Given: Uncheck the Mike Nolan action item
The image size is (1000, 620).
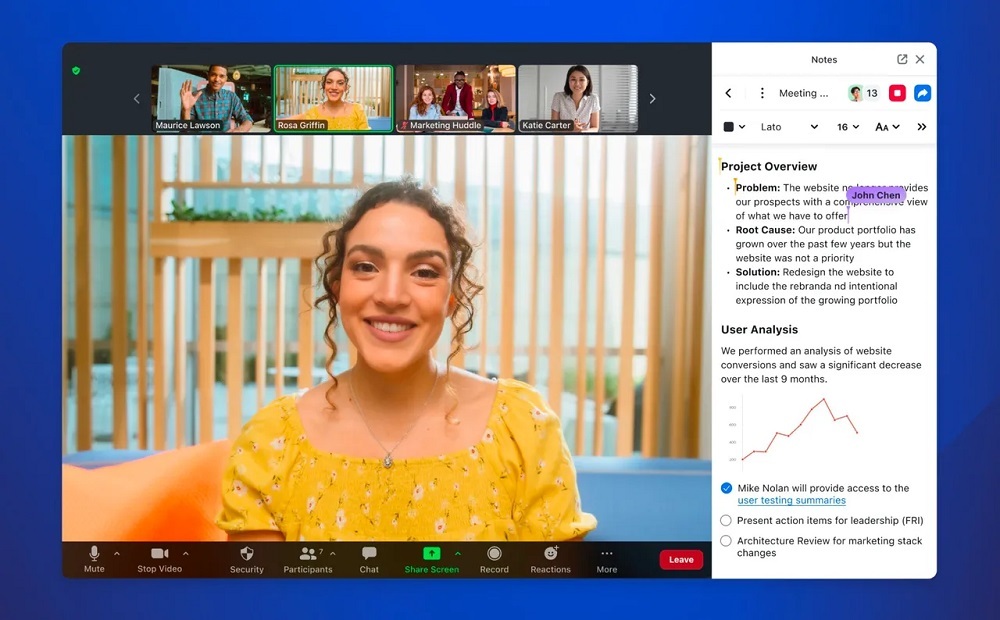Looking at the screenshot, I should [x=726, y=488].
